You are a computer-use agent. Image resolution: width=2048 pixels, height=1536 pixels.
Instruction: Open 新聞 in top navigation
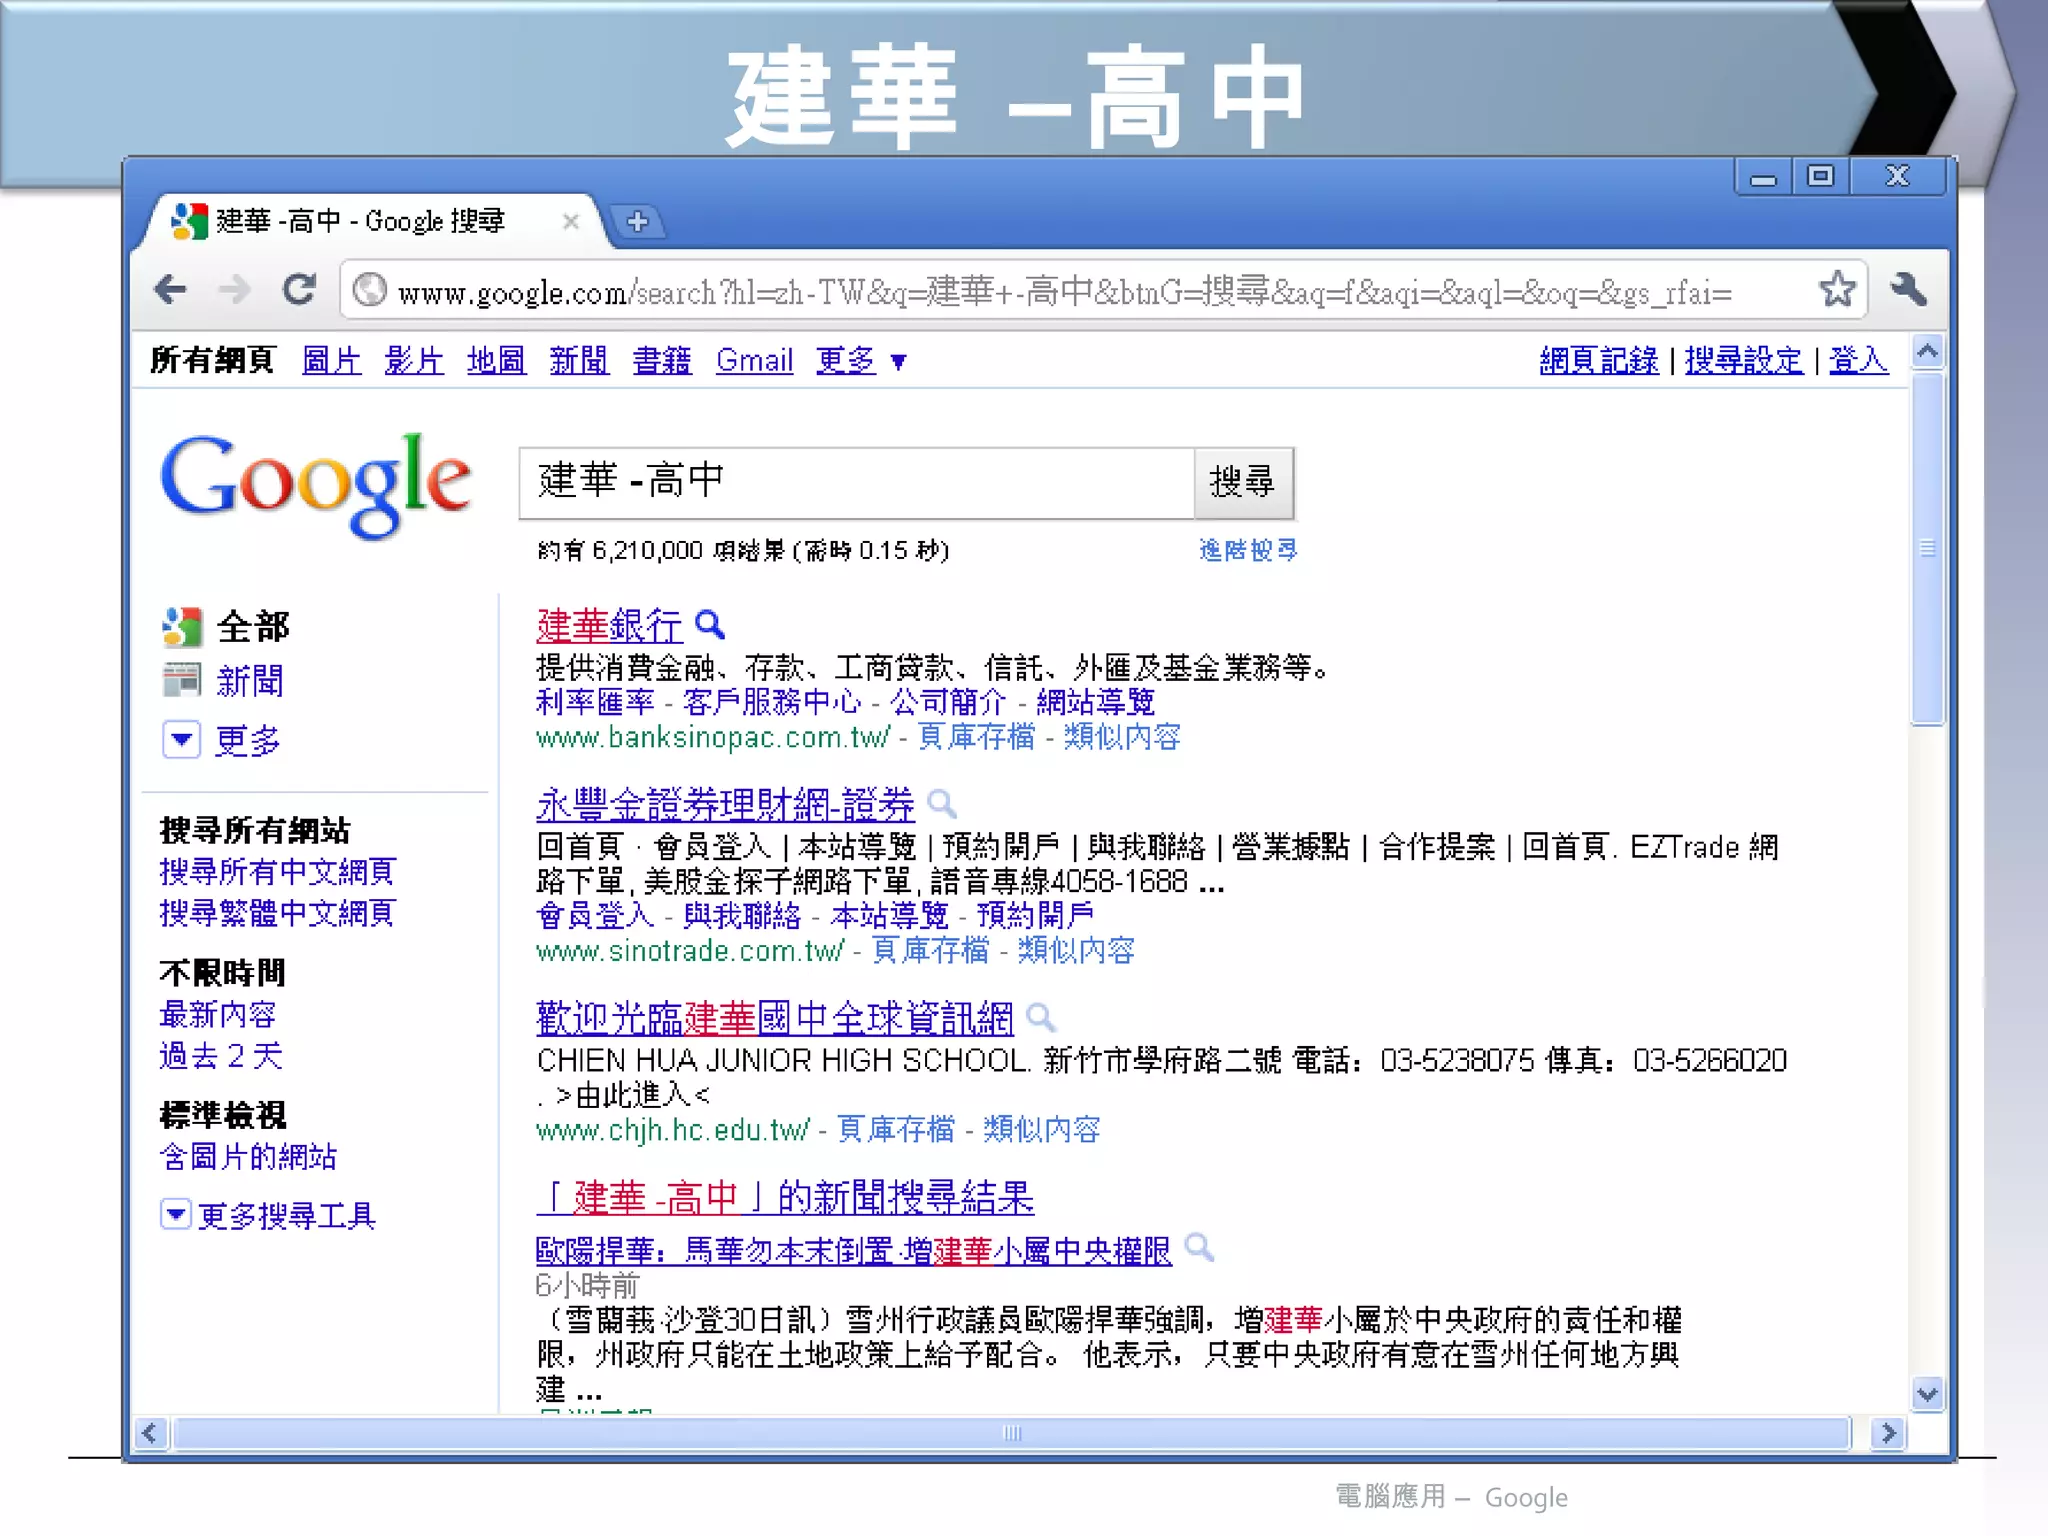click(x=579, y=360)
